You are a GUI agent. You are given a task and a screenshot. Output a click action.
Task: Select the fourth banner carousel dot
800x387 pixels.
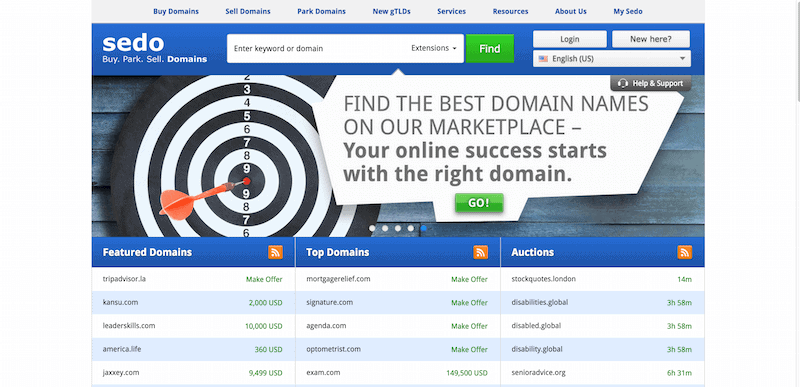(x=411, y=228)
